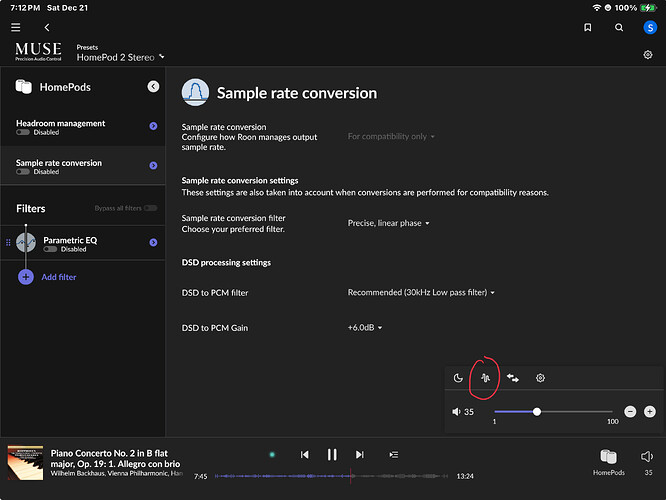Screen dimensions: 666x500
Task: Click the Sample rate conversion header icon
Action: coord(195,92)
